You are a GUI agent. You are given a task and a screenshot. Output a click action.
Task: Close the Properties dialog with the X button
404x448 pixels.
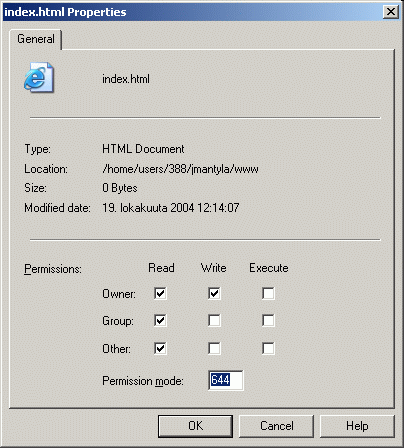391,12
